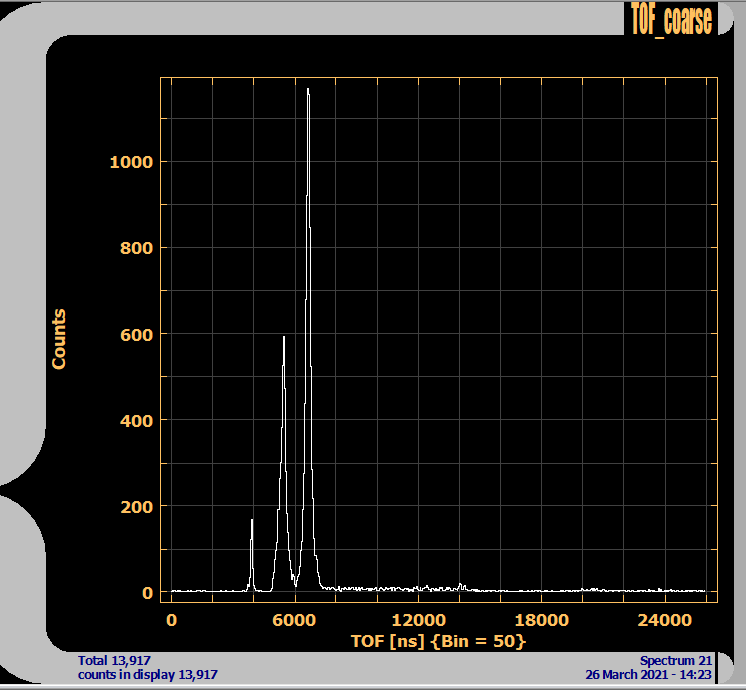
Task: Click the 24000 x-axis tick label
Action: 665,620
